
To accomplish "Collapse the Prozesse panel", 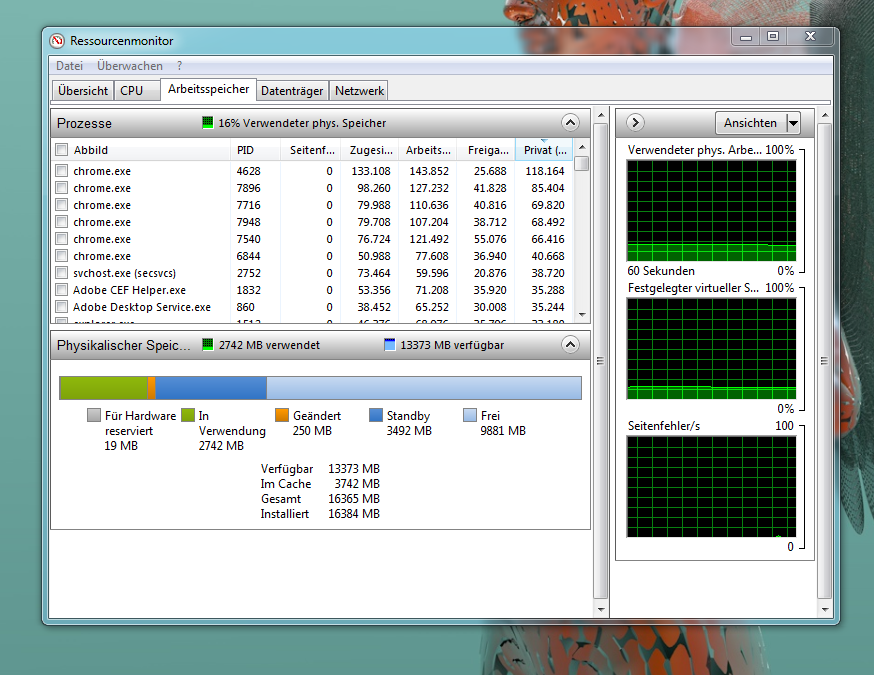I will [570, 122].
